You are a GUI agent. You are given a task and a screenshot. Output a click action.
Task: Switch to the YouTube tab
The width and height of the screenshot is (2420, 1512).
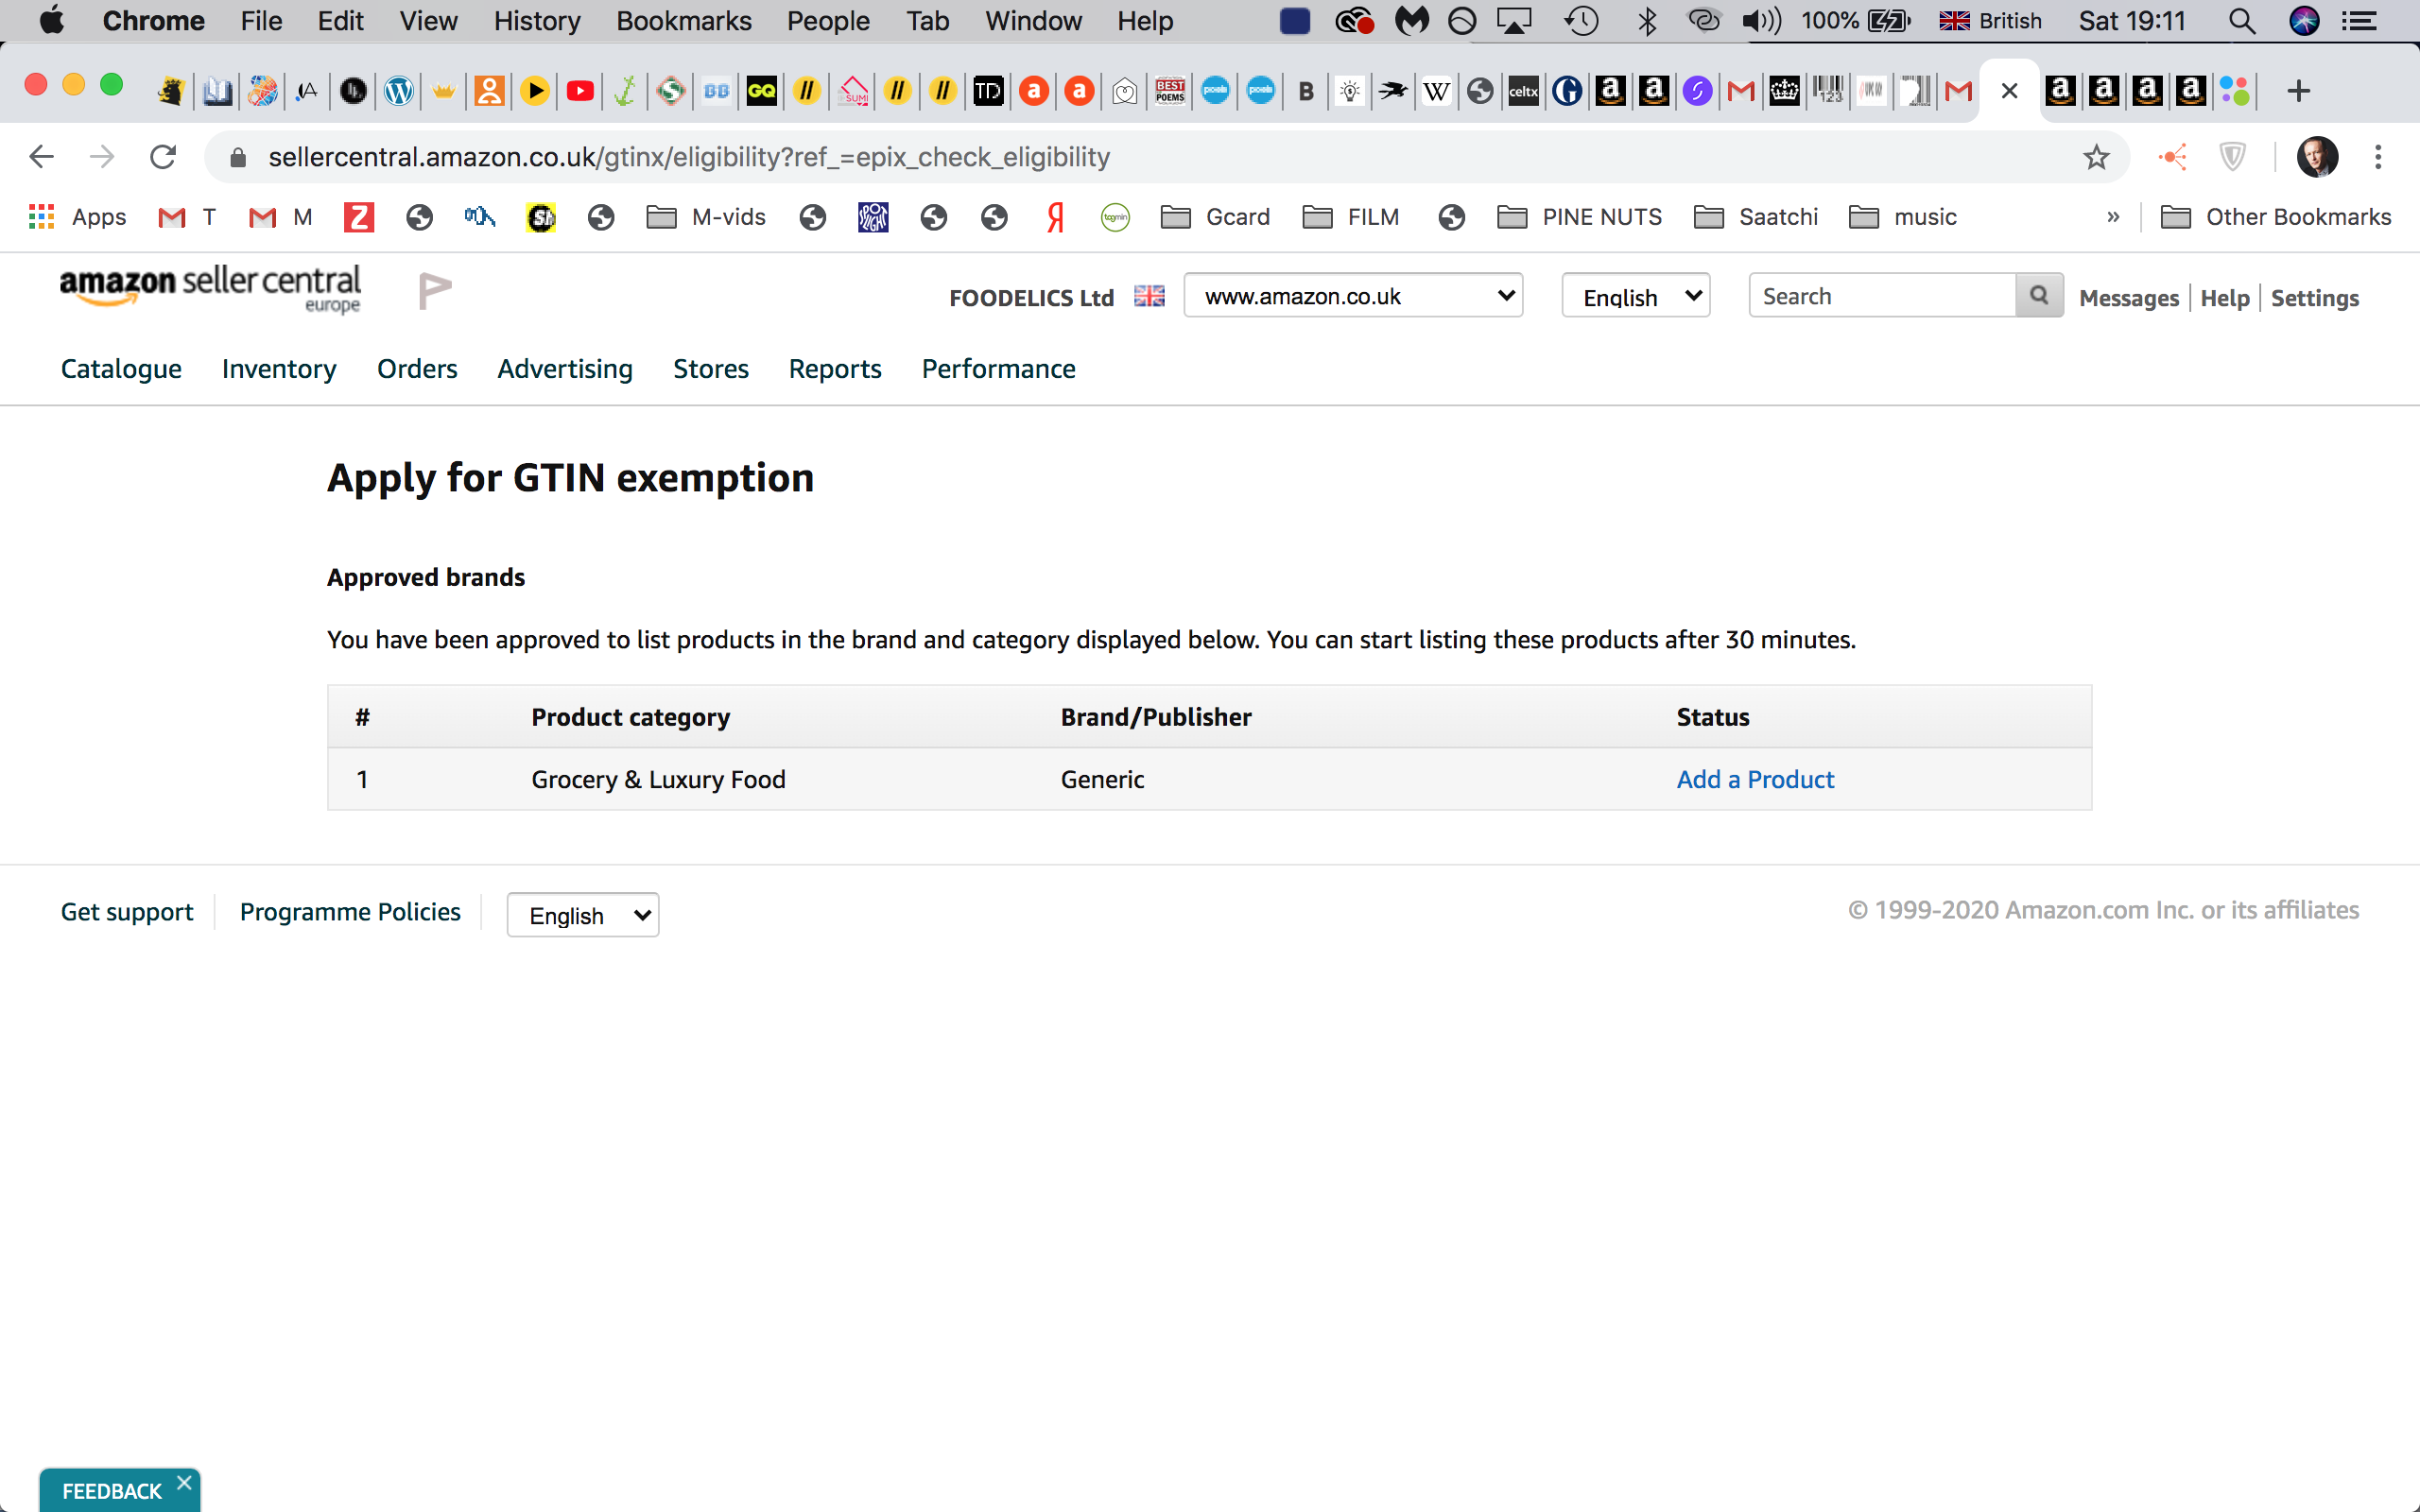580,91
